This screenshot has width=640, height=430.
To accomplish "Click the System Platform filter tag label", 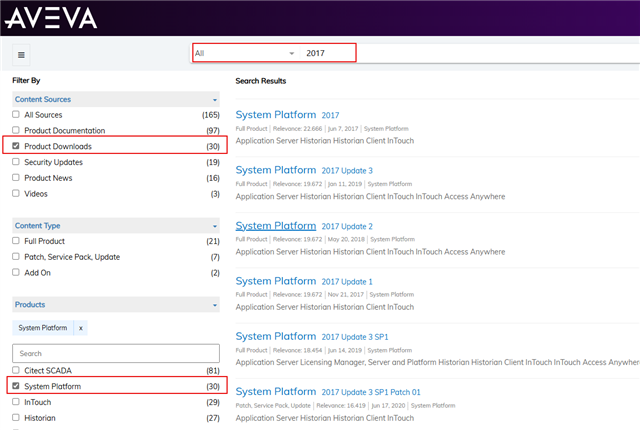I will 42,328.
